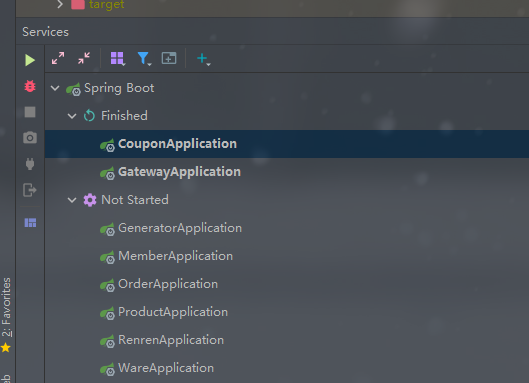Click the Not Started purple gear icon
Viewport: 529px width, 383px height.
(x=90, y=200)
